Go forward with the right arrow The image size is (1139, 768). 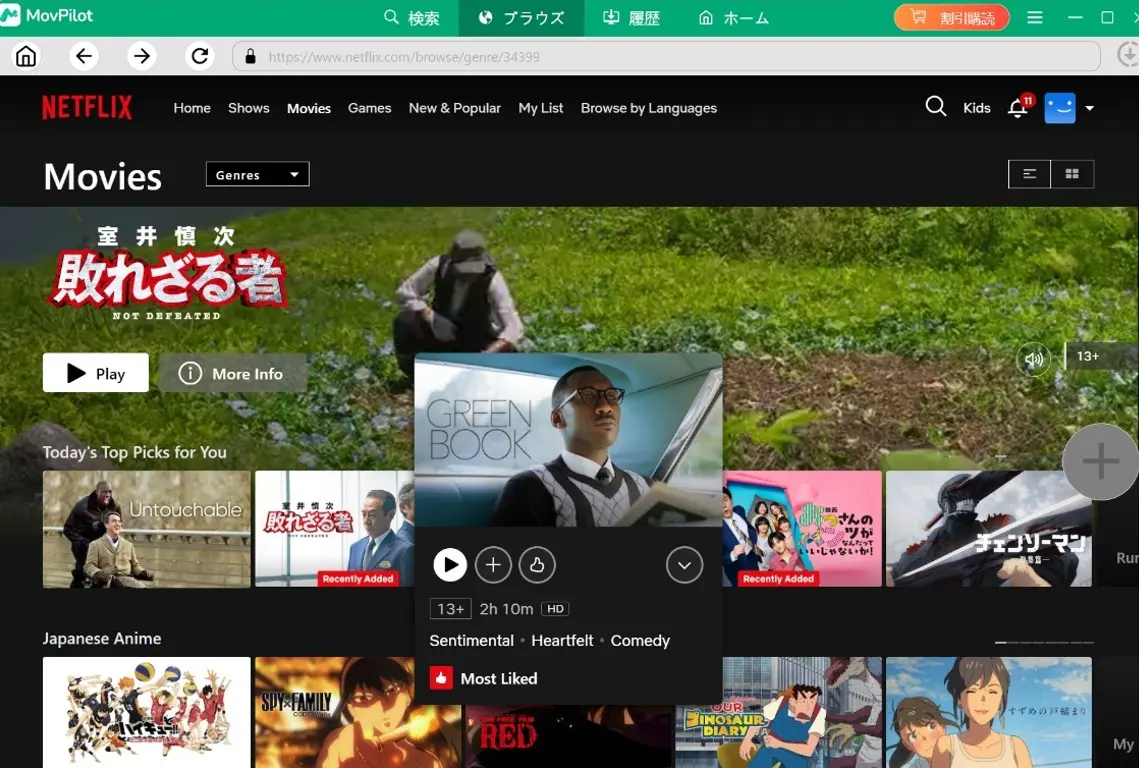[x=142, y=56]
